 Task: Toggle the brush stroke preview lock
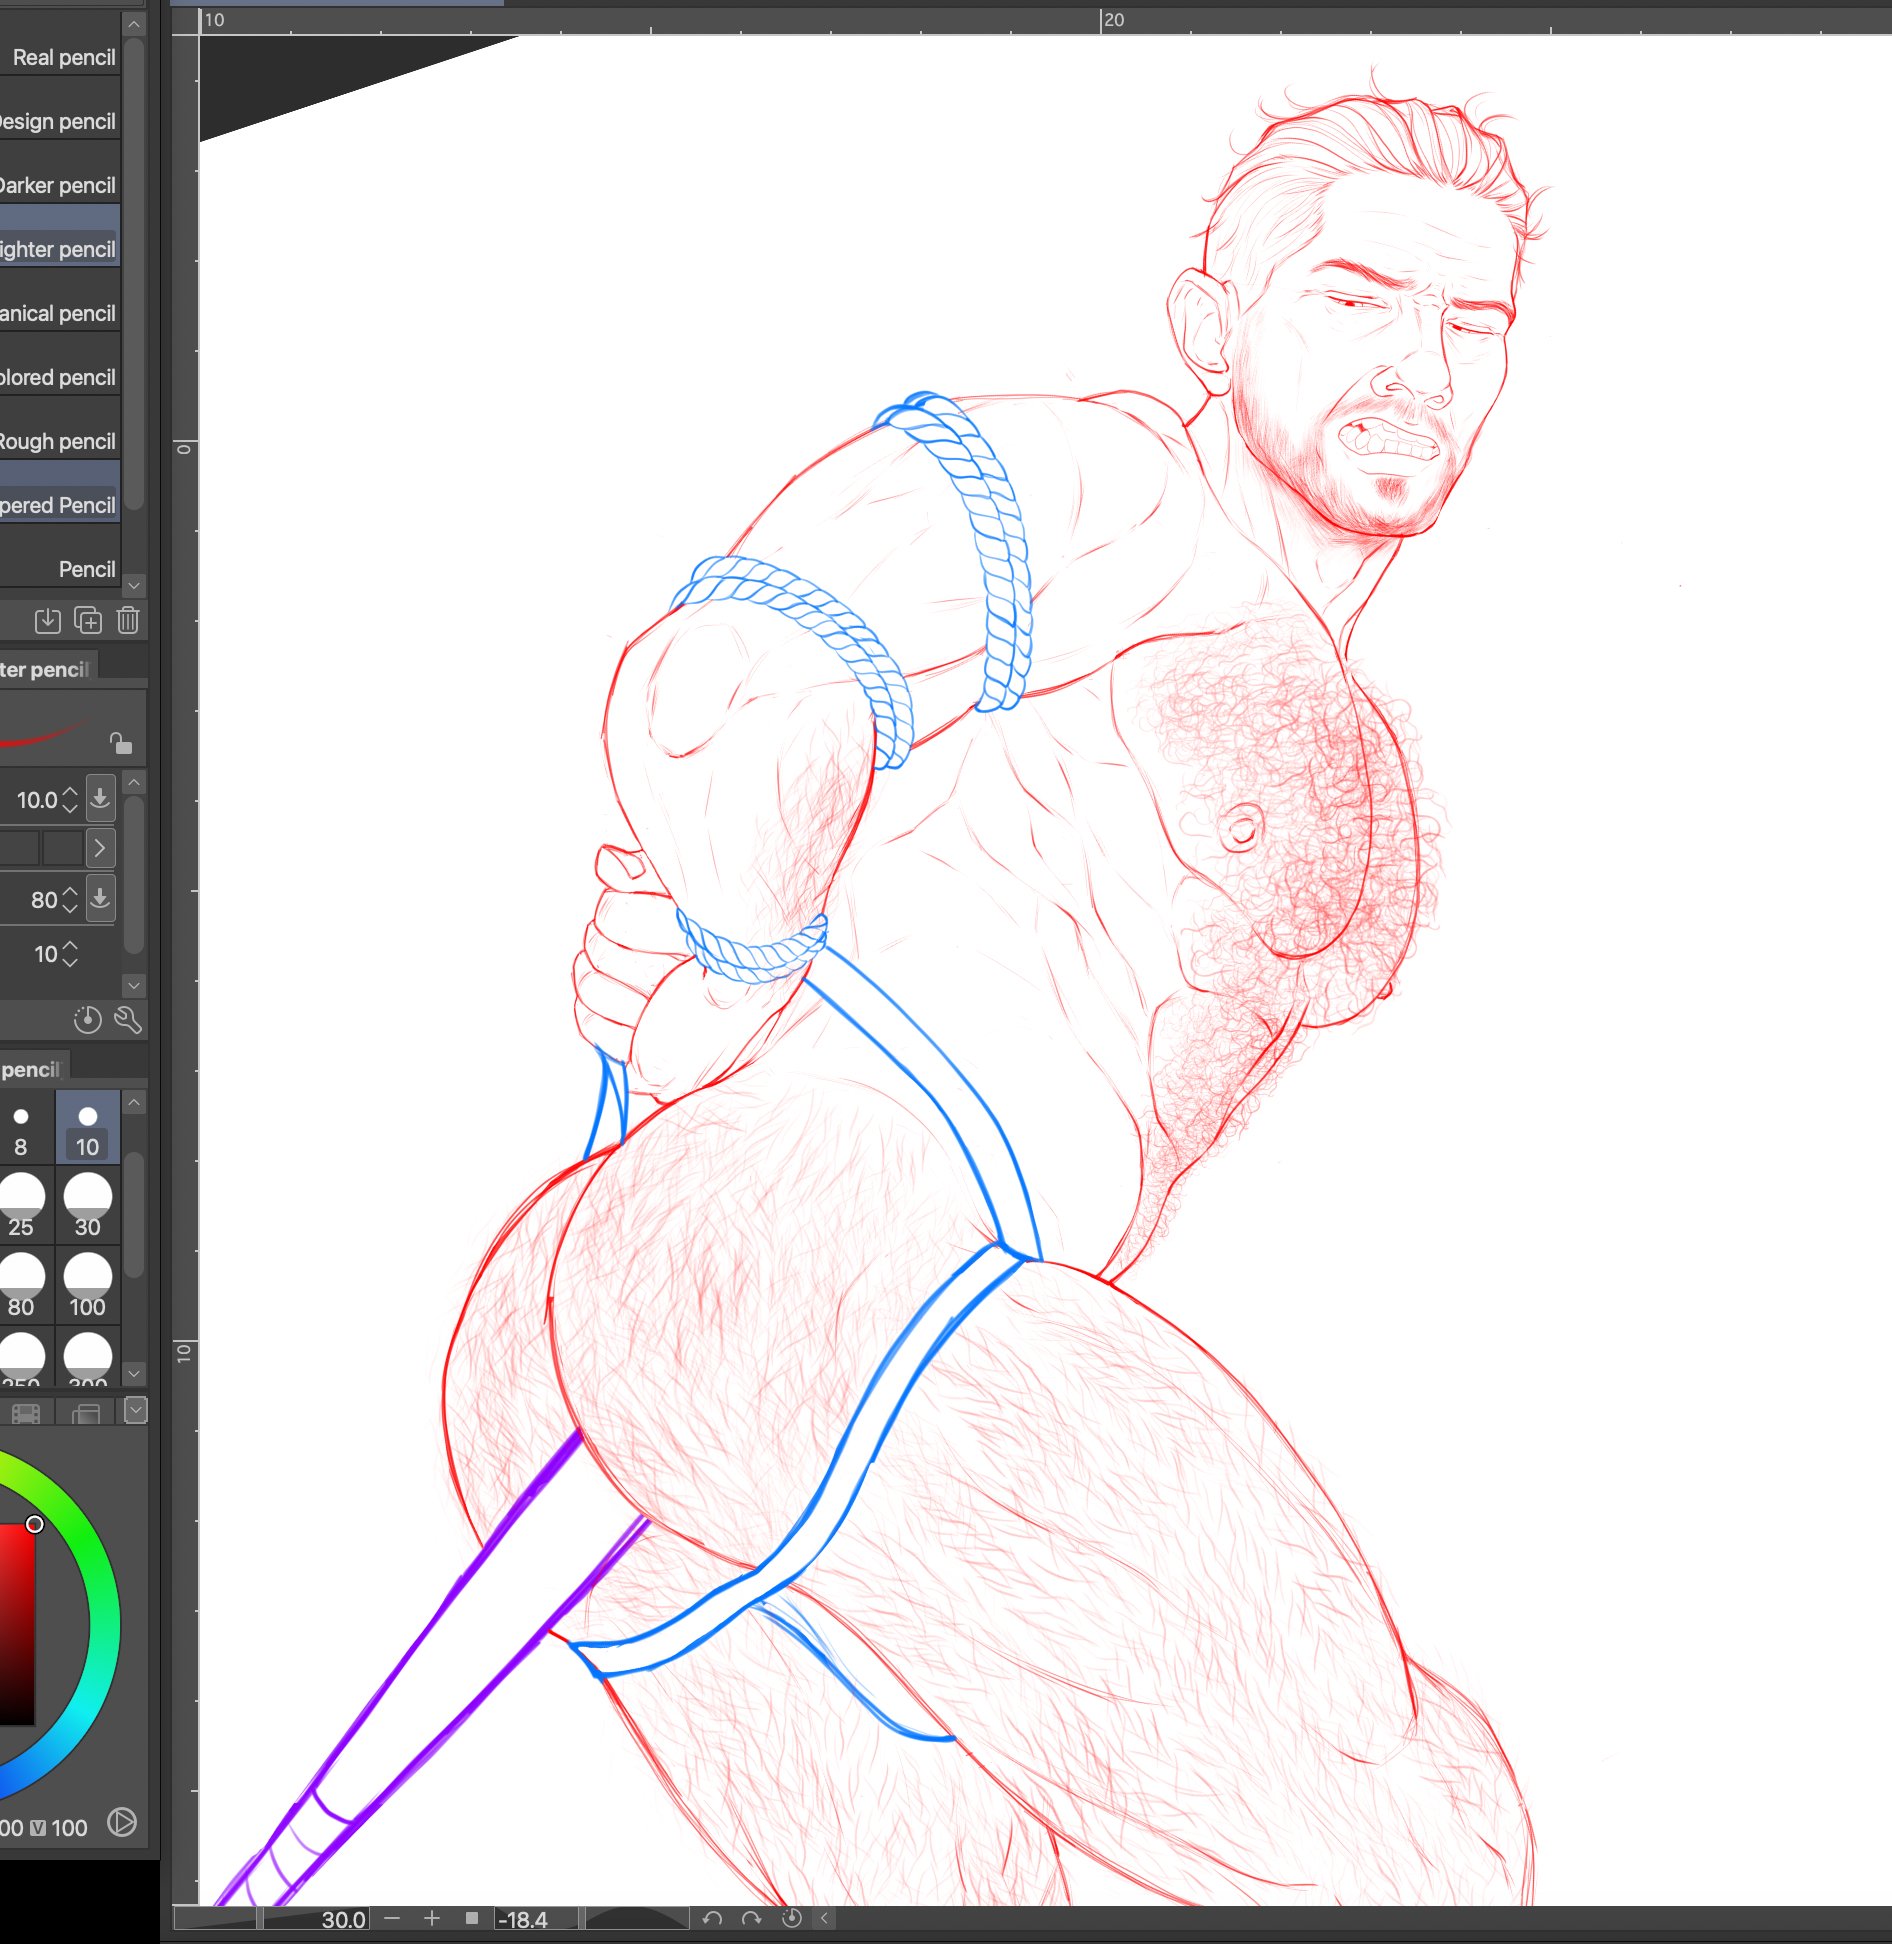pos(121,743)
